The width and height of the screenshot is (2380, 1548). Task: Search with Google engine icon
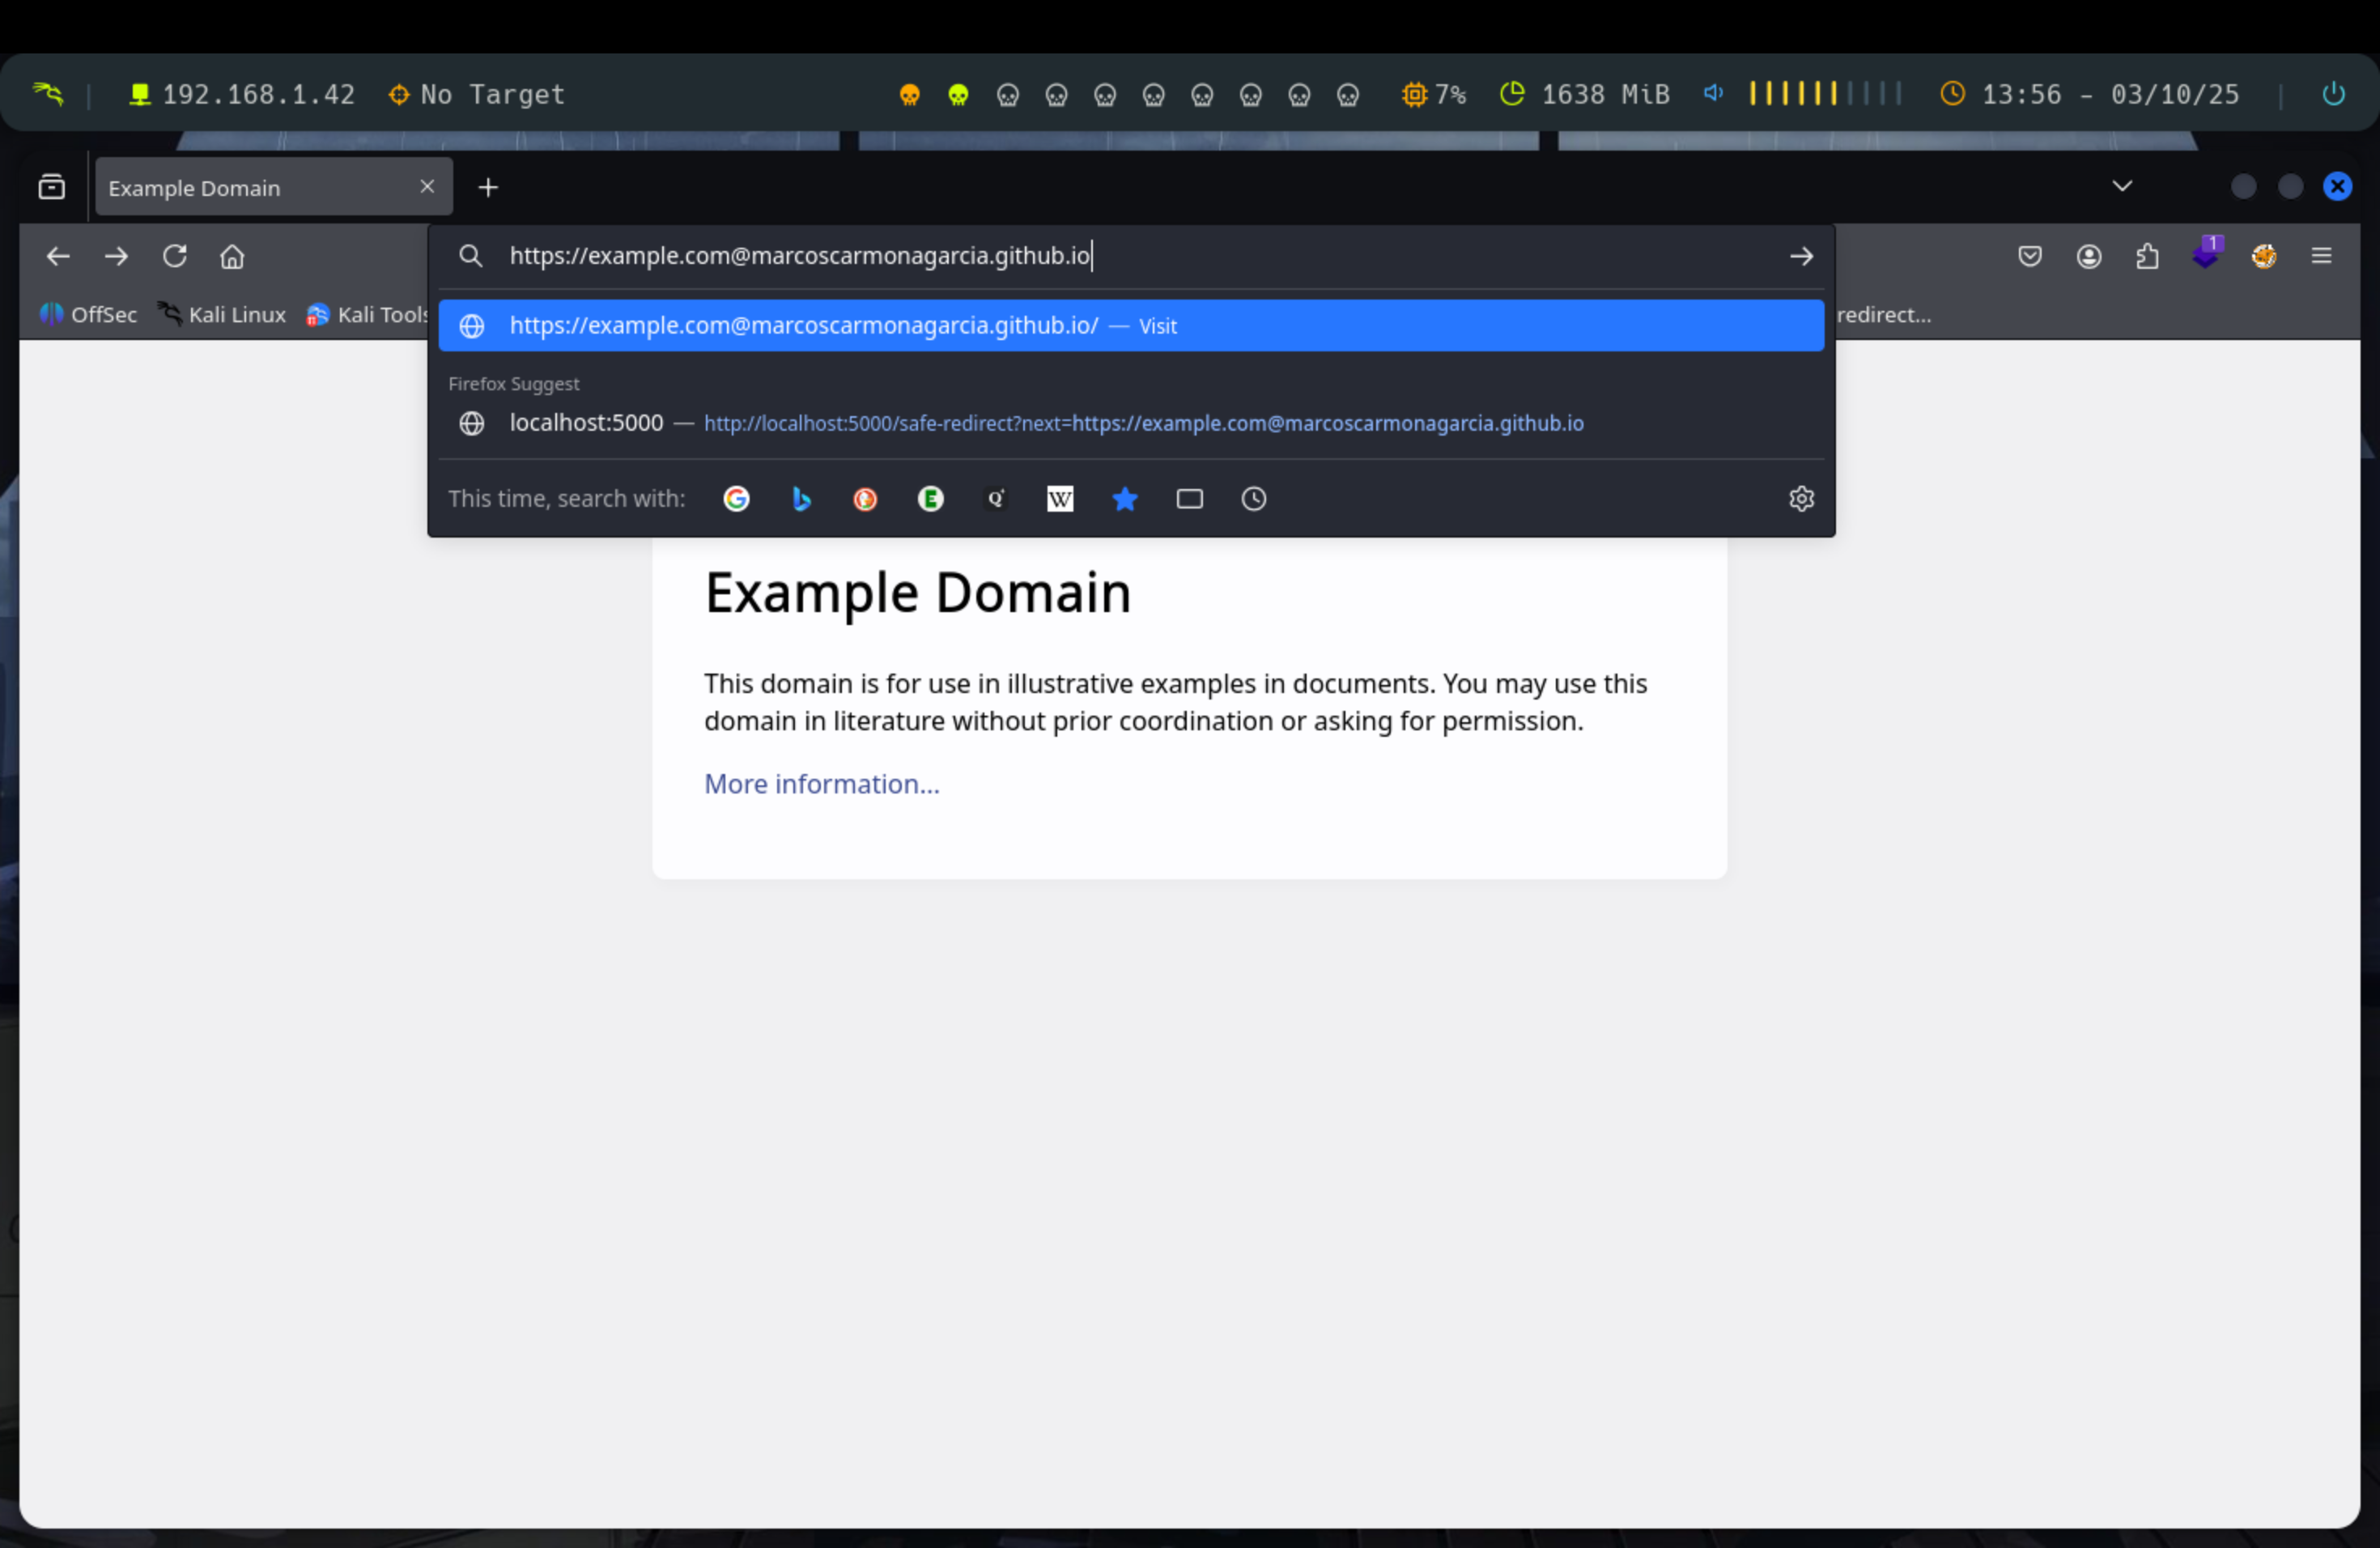[736, 499]
